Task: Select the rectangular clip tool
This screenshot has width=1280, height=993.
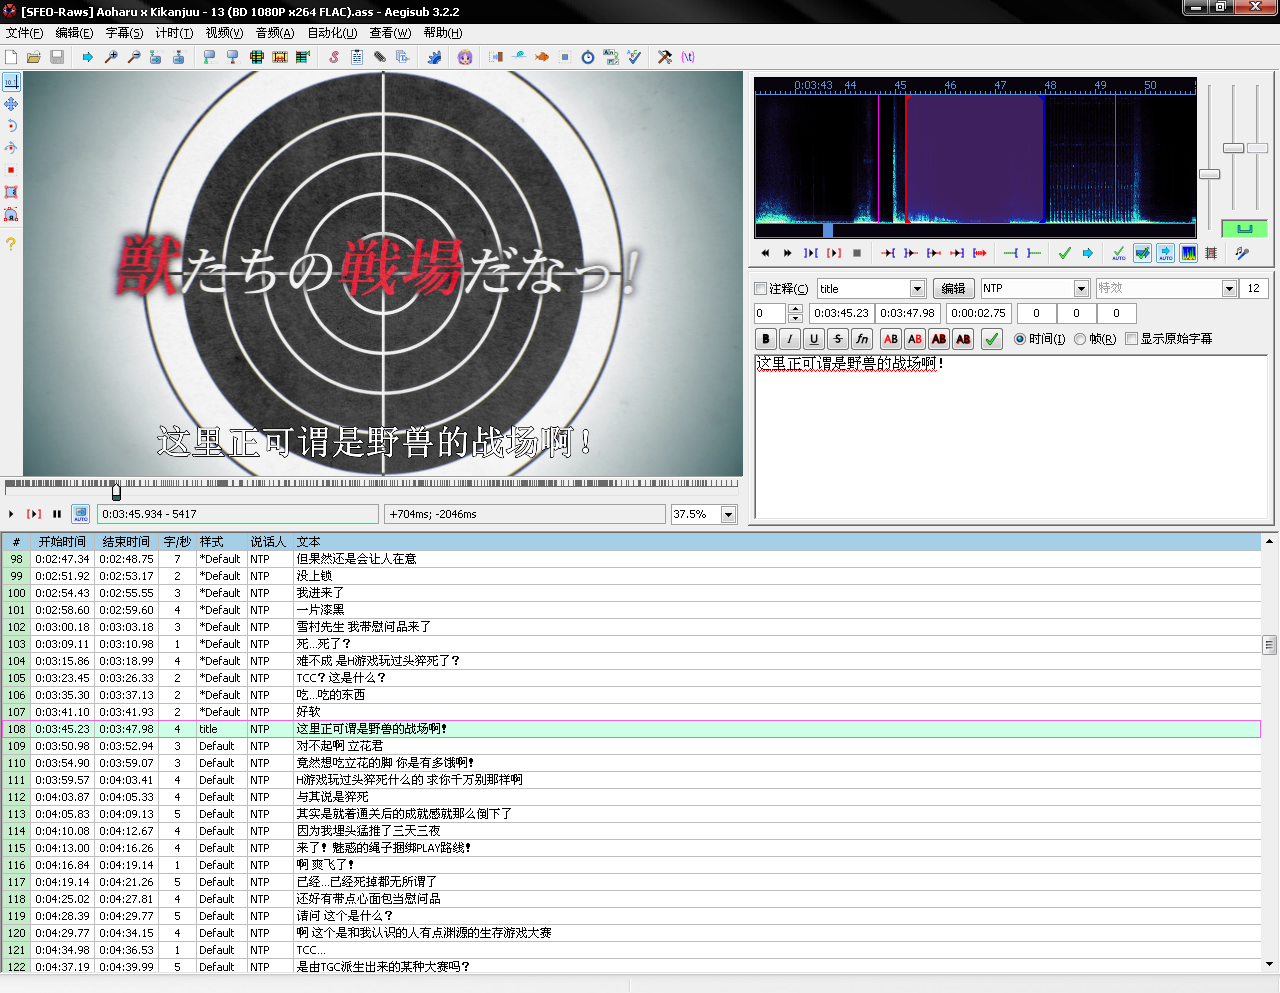Action: (11, 192)
